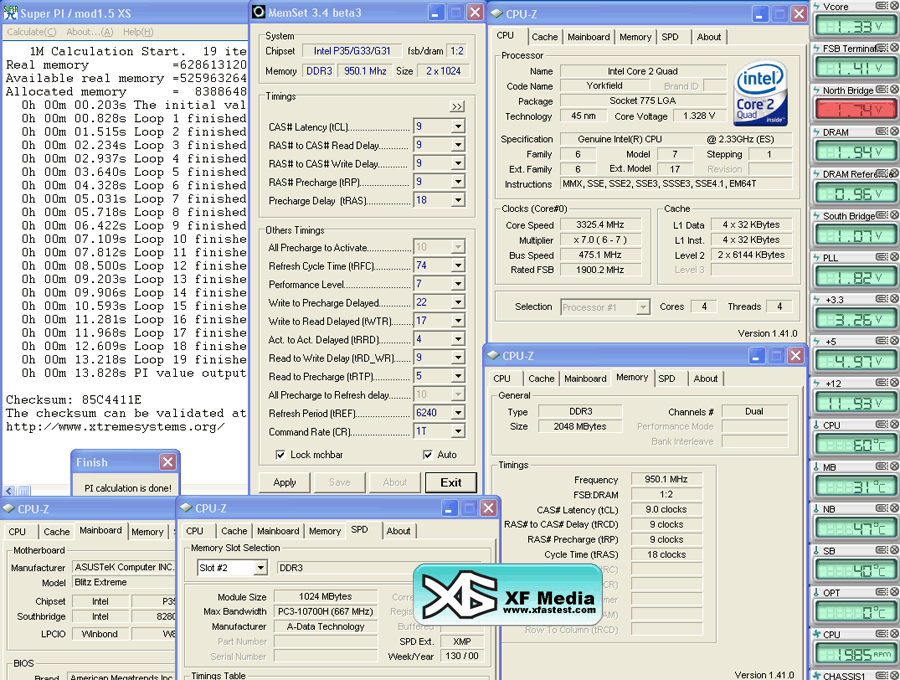Click the Bus Speed 475.1 MHz value
The height and width of the screenshot is (680, 900).
click(600, 255)
